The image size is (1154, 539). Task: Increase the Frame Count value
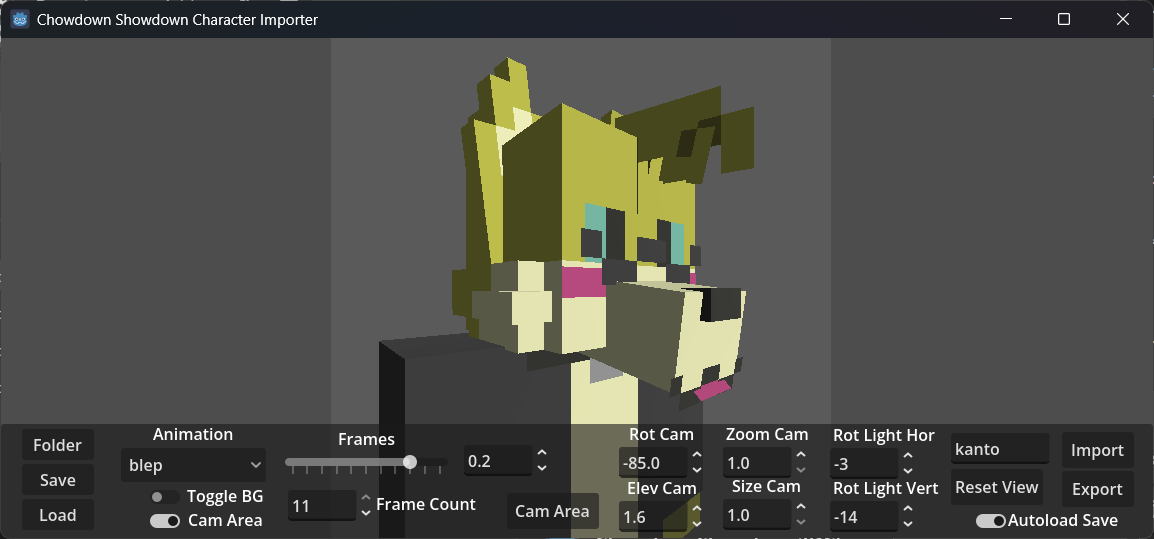[x=366, y=499]
